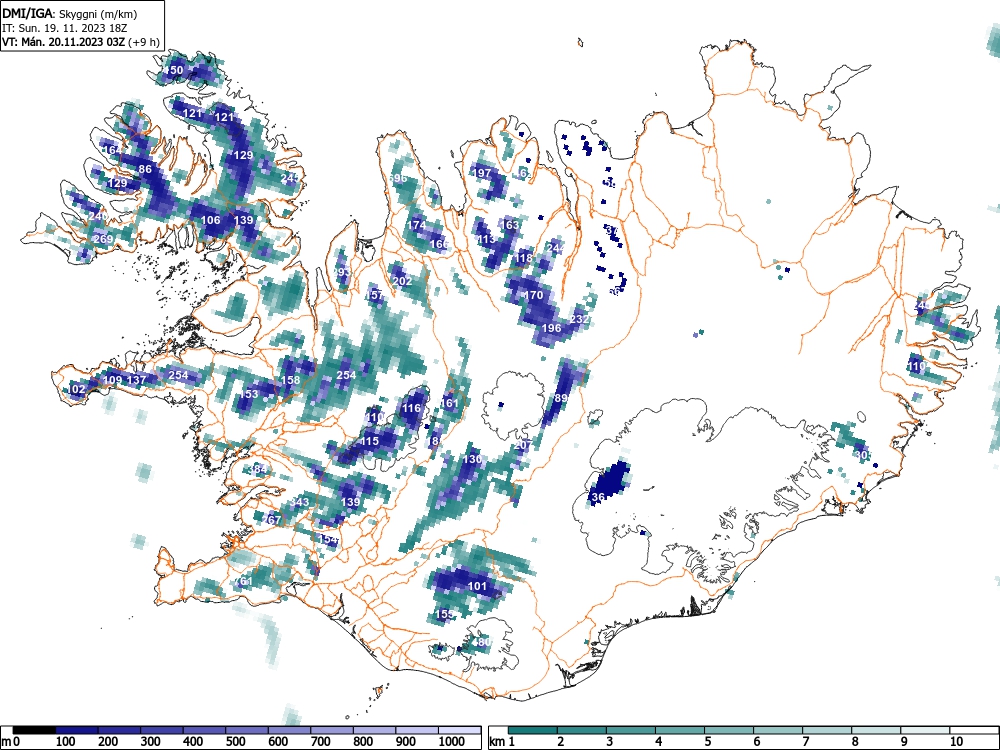Viewport: 1000px width, 750px height.
Task: Select the VT: Mán. 20.11.2023 03Z line
Action: pos(81,42)
